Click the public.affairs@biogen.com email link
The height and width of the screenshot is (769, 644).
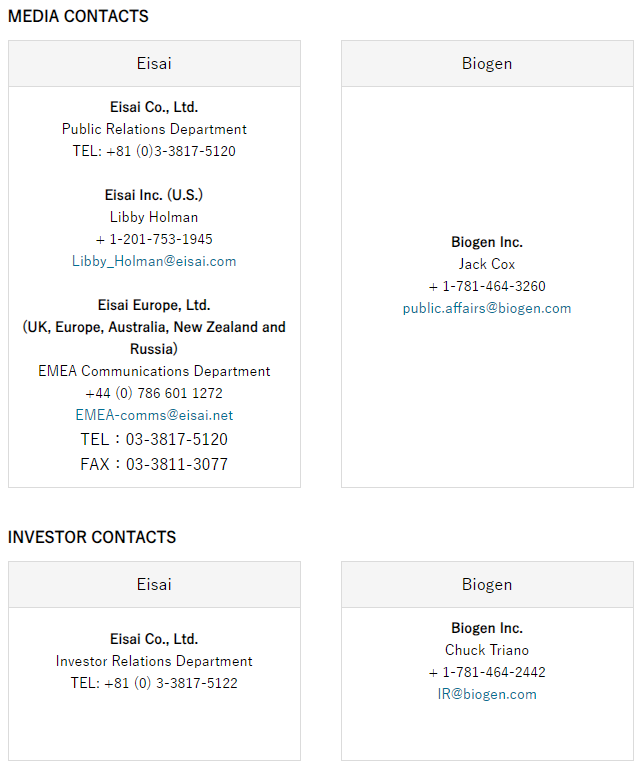click(x=487, y=308)
